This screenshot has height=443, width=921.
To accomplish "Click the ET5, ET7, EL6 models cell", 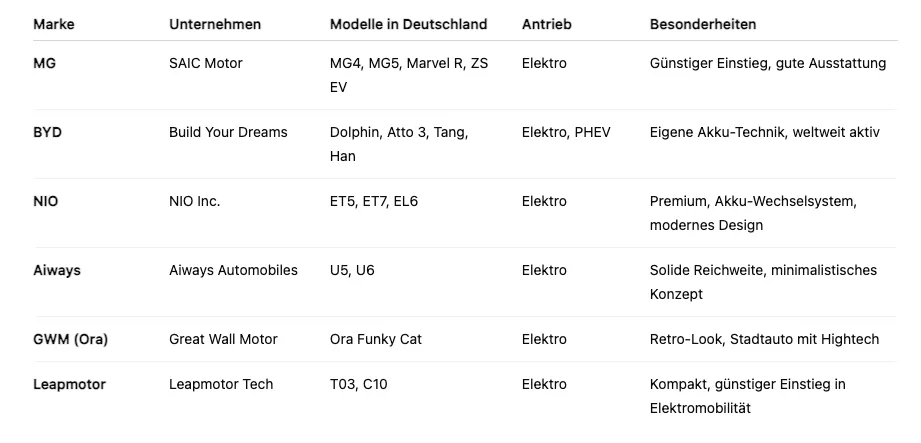I will [x=373, y=201].
